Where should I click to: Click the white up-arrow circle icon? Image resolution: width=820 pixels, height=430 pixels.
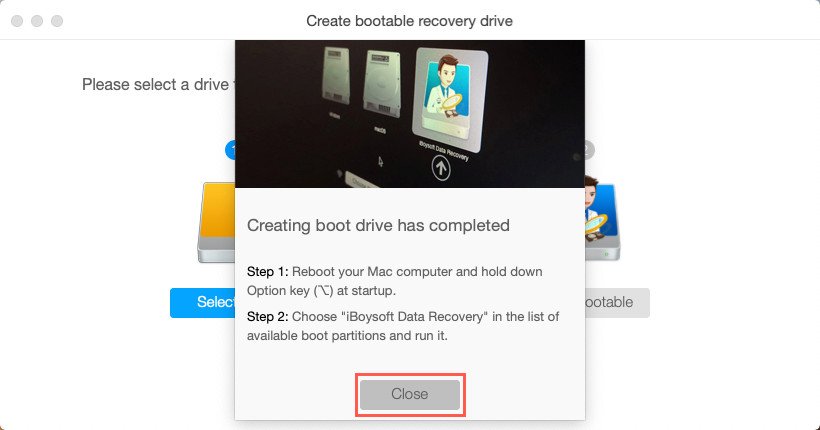tap(441, 168)
